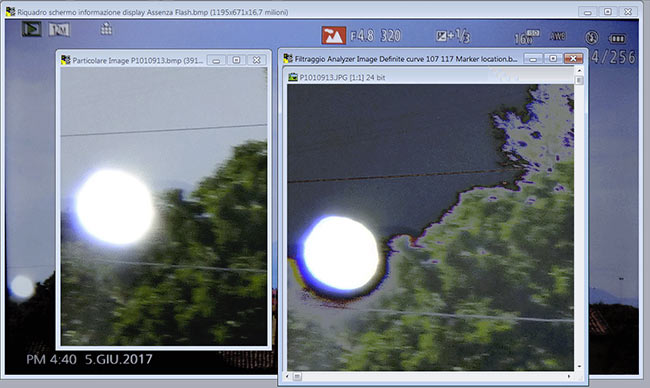Click the Filtraggio Analyzer window title icon

tap(288, 58)
